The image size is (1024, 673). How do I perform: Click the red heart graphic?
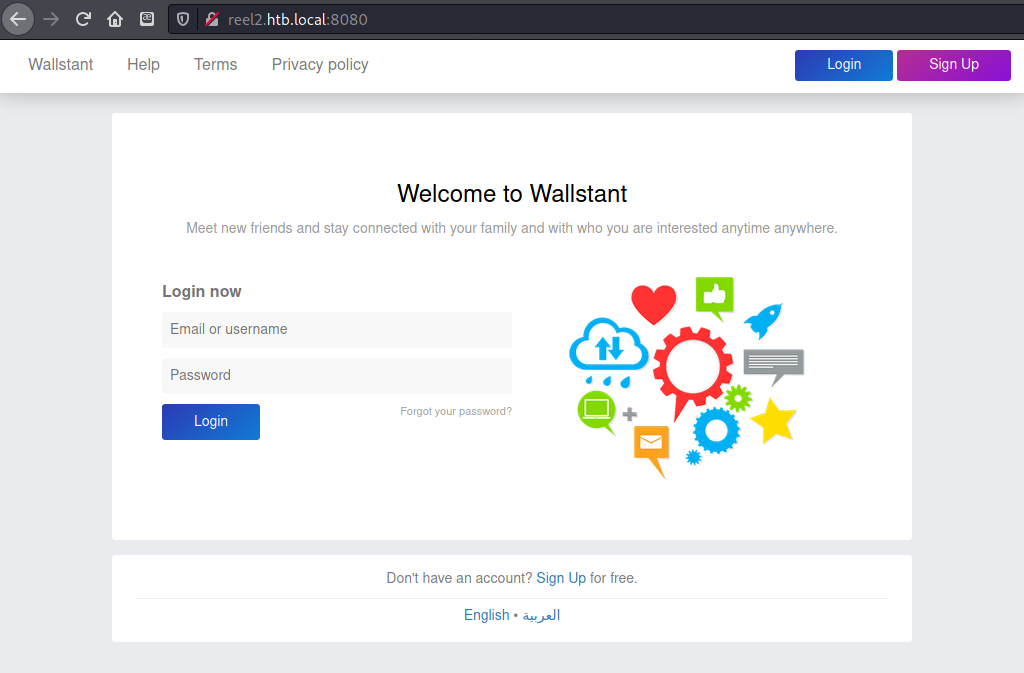coord(654,304)
